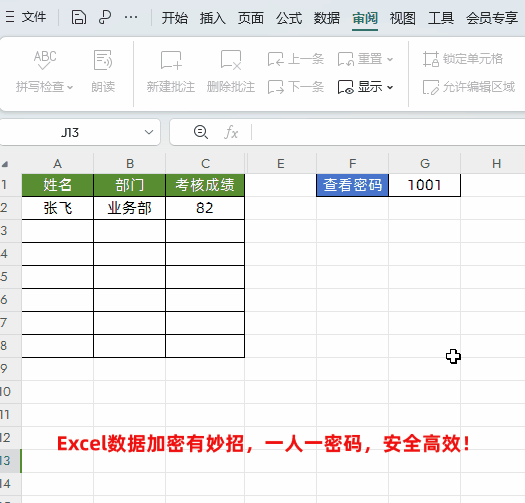Open the 文件 menu
Screen dimensions: 525x503
(x=34, y=17)
